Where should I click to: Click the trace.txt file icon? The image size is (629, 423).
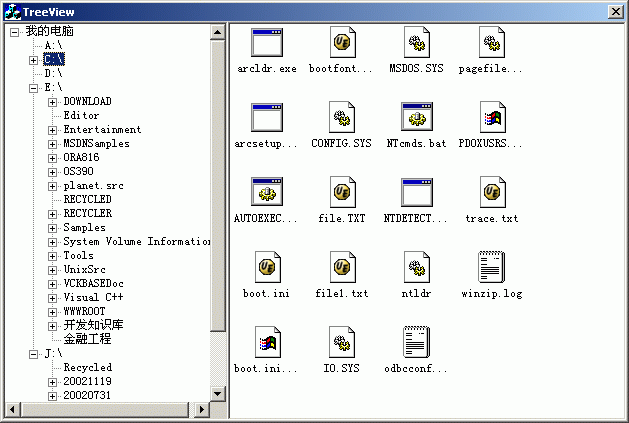(x=493, y=192)
